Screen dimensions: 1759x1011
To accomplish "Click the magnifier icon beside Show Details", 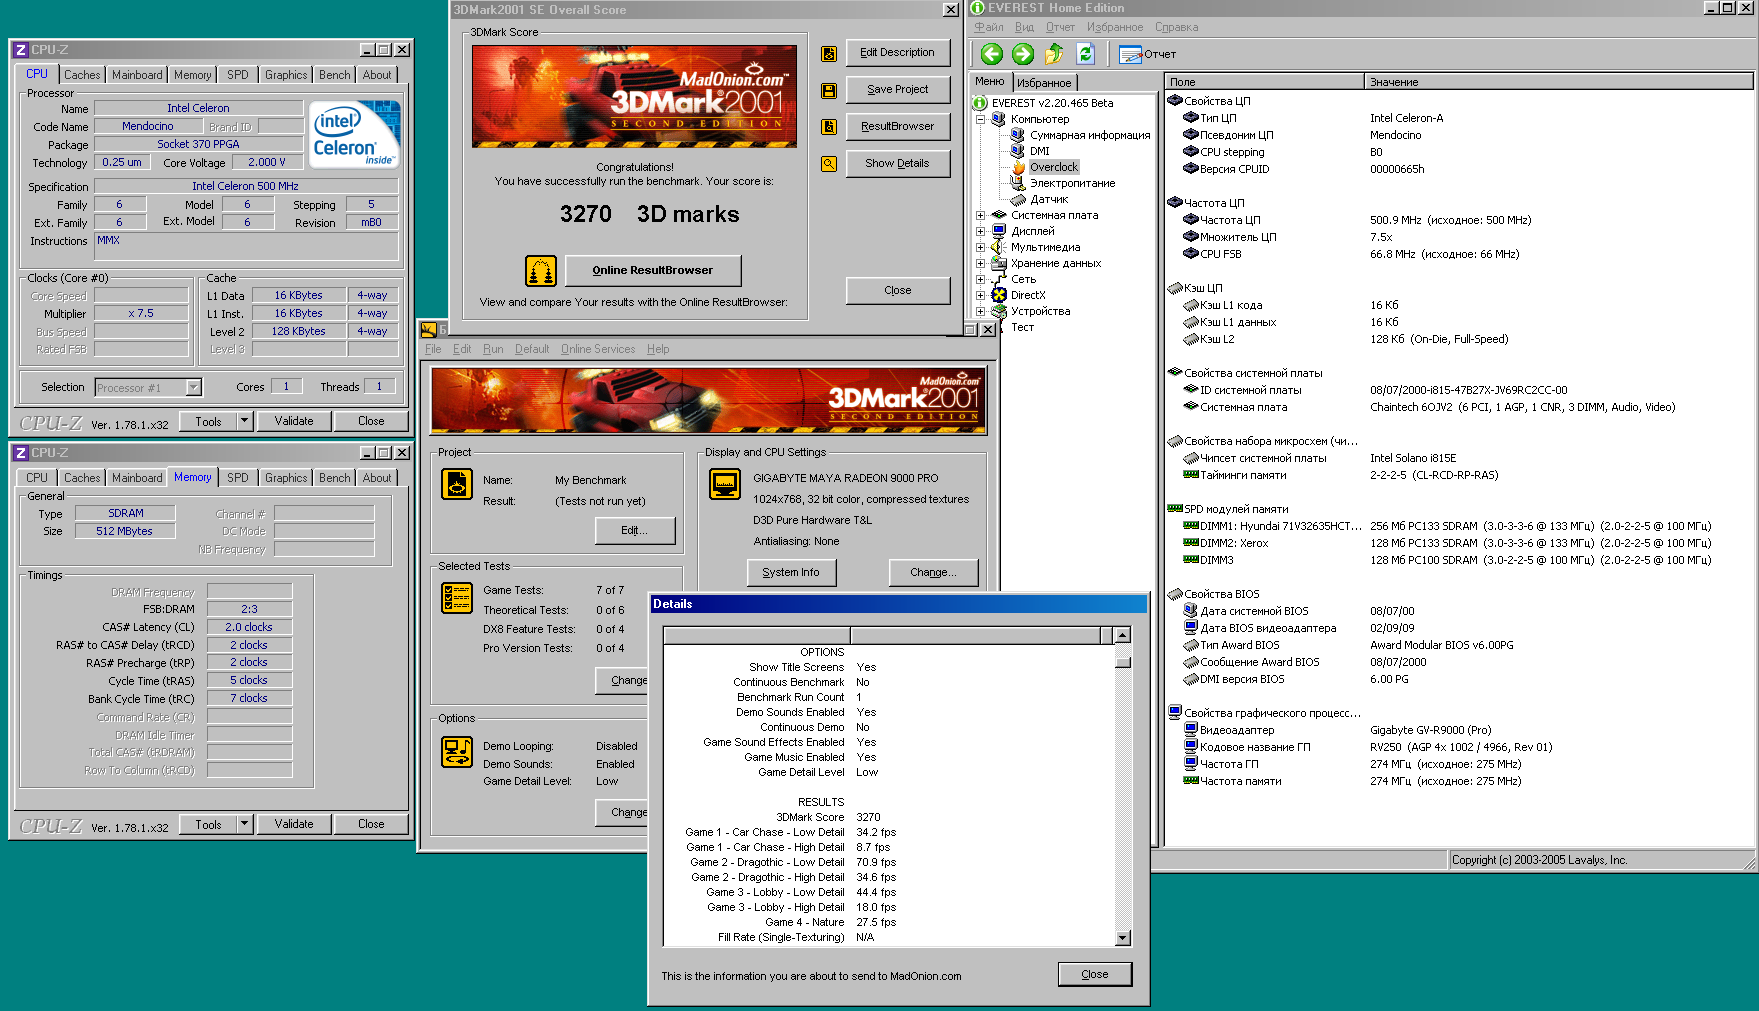I will [x=829, y=164].
